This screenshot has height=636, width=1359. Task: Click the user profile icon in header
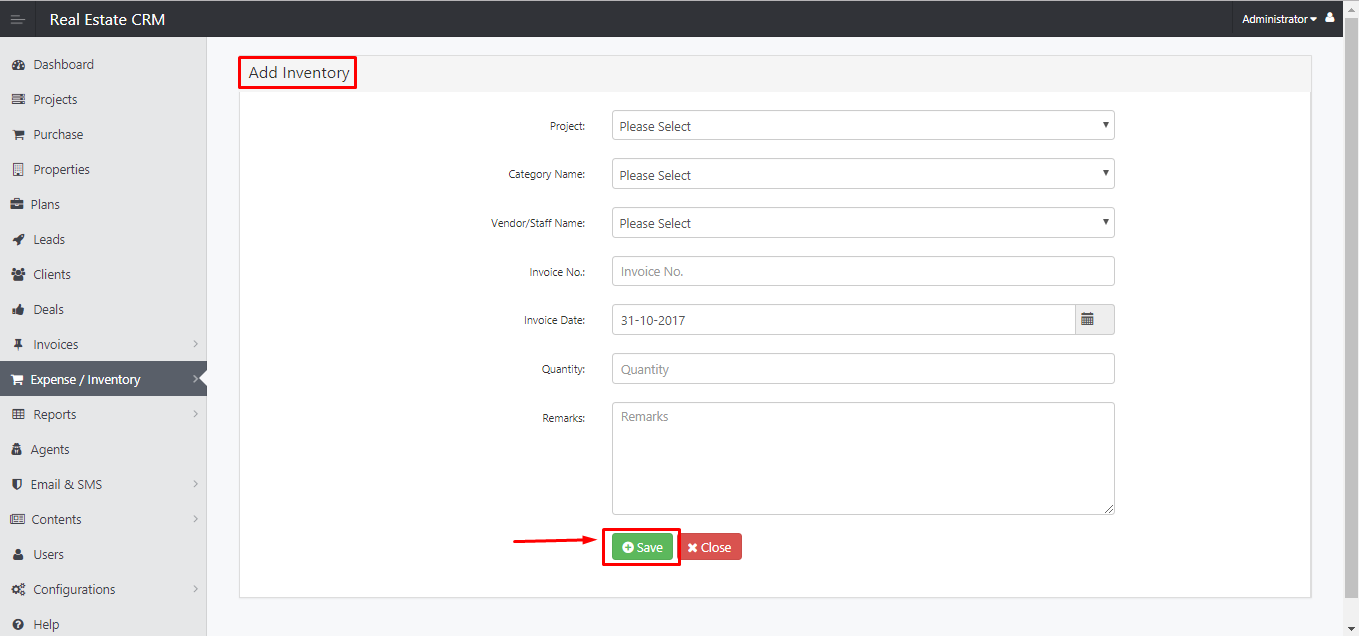pos(1330,18)
